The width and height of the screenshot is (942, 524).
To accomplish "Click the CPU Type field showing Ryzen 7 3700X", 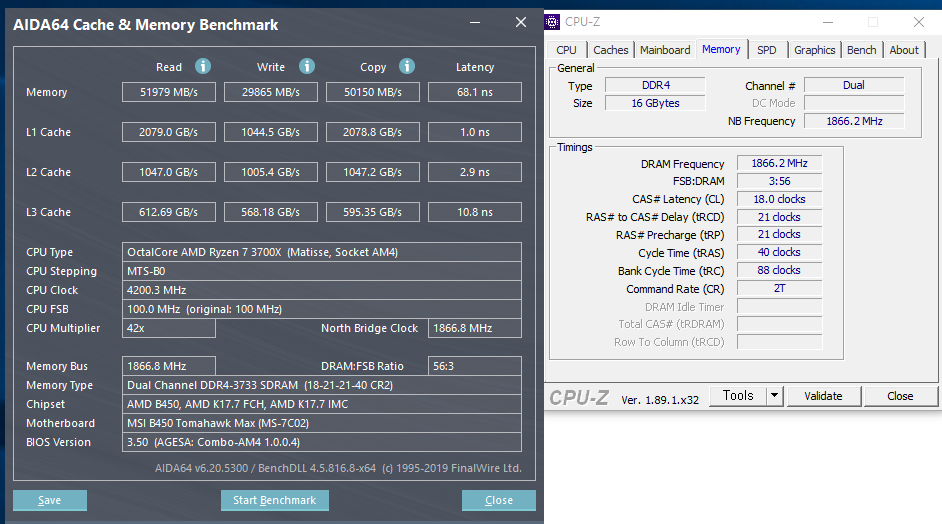I will 322,252.
